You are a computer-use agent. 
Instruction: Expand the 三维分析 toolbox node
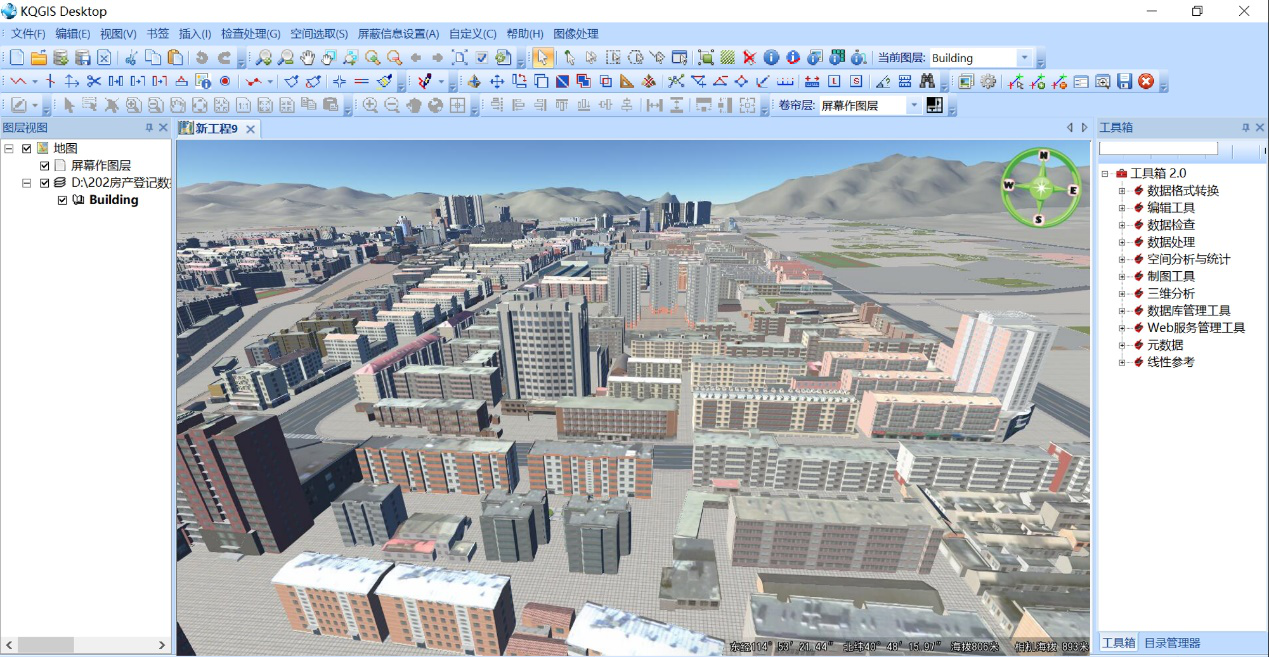pos(1122,294)
